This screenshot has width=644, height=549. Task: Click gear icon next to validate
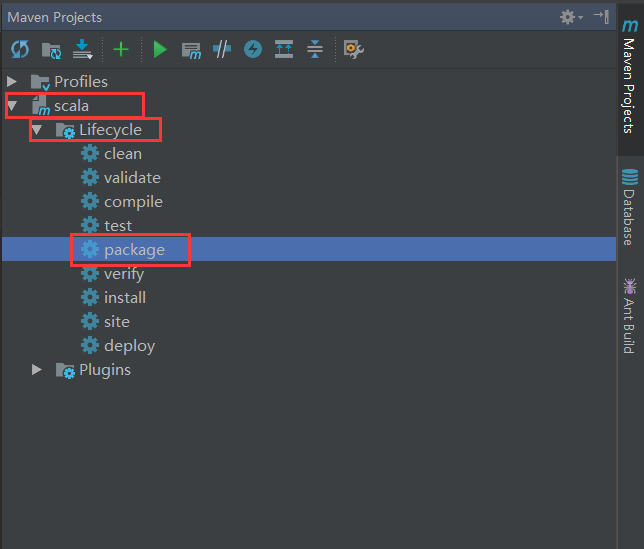point(90,177)
